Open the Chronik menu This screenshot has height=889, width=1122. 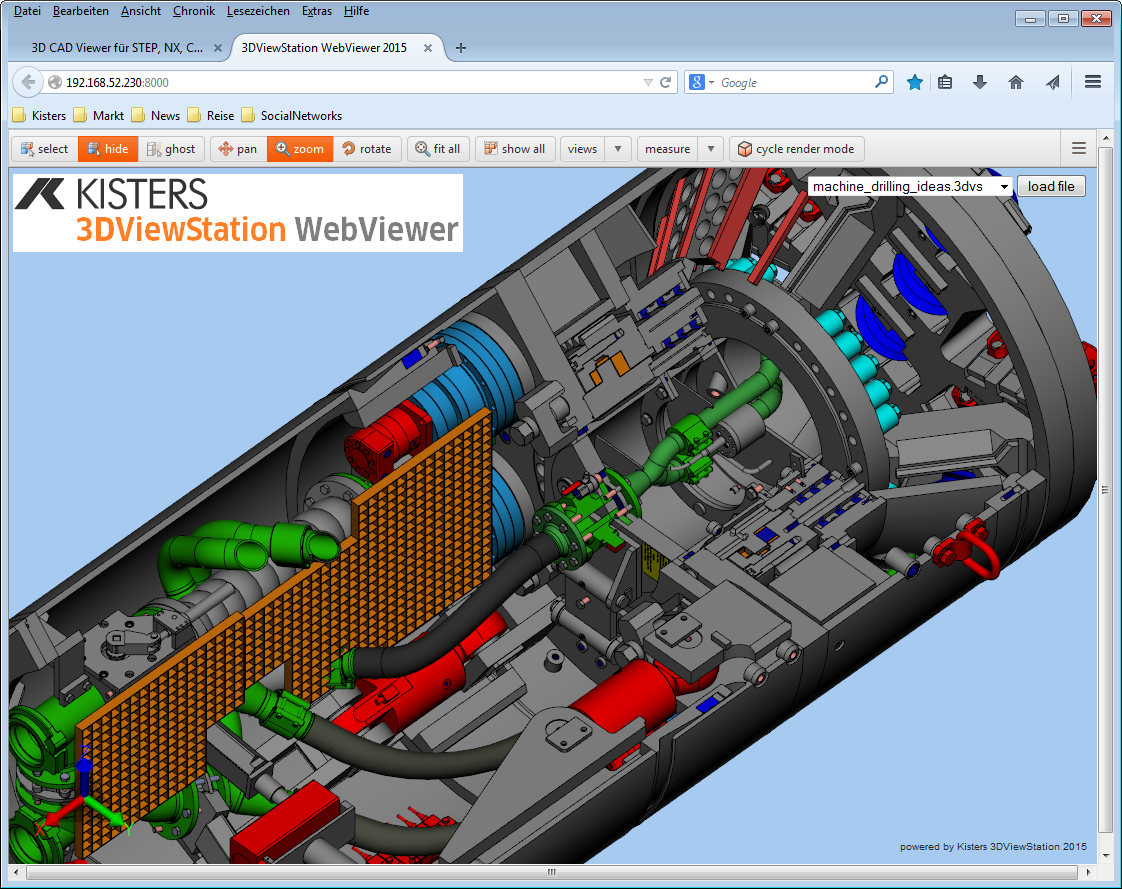(x=194, y=11)
